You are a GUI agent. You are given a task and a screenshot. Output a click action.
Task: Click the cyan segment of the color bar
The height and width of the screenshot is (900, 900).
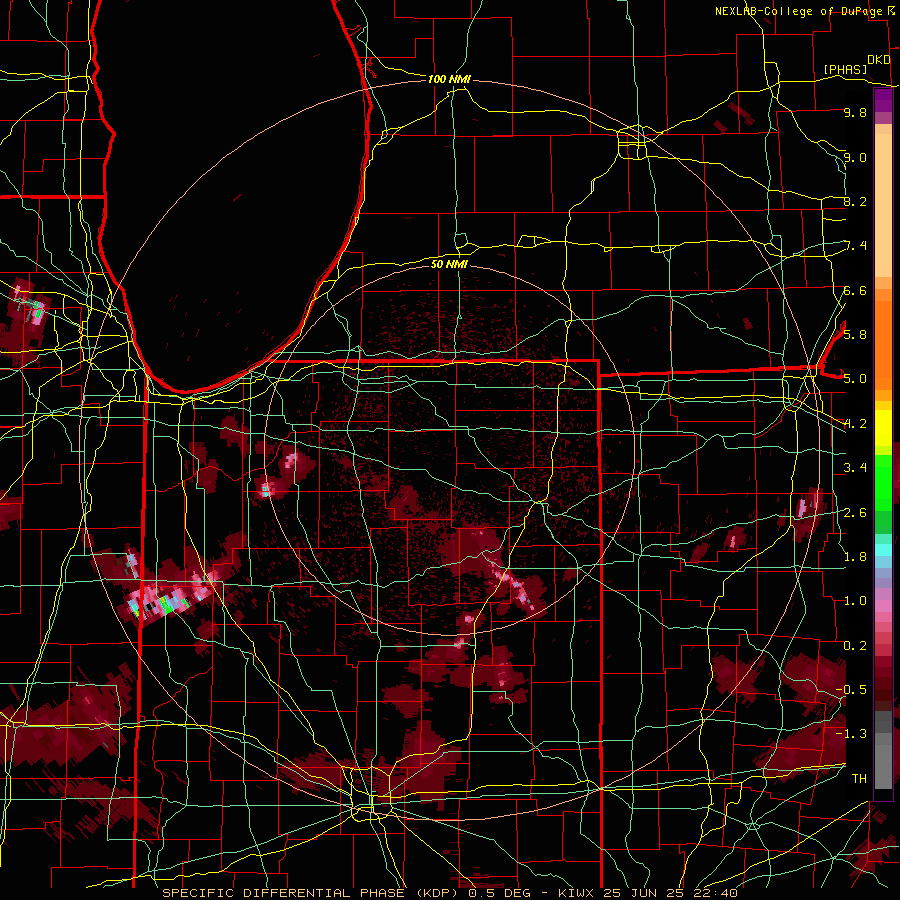883,550
